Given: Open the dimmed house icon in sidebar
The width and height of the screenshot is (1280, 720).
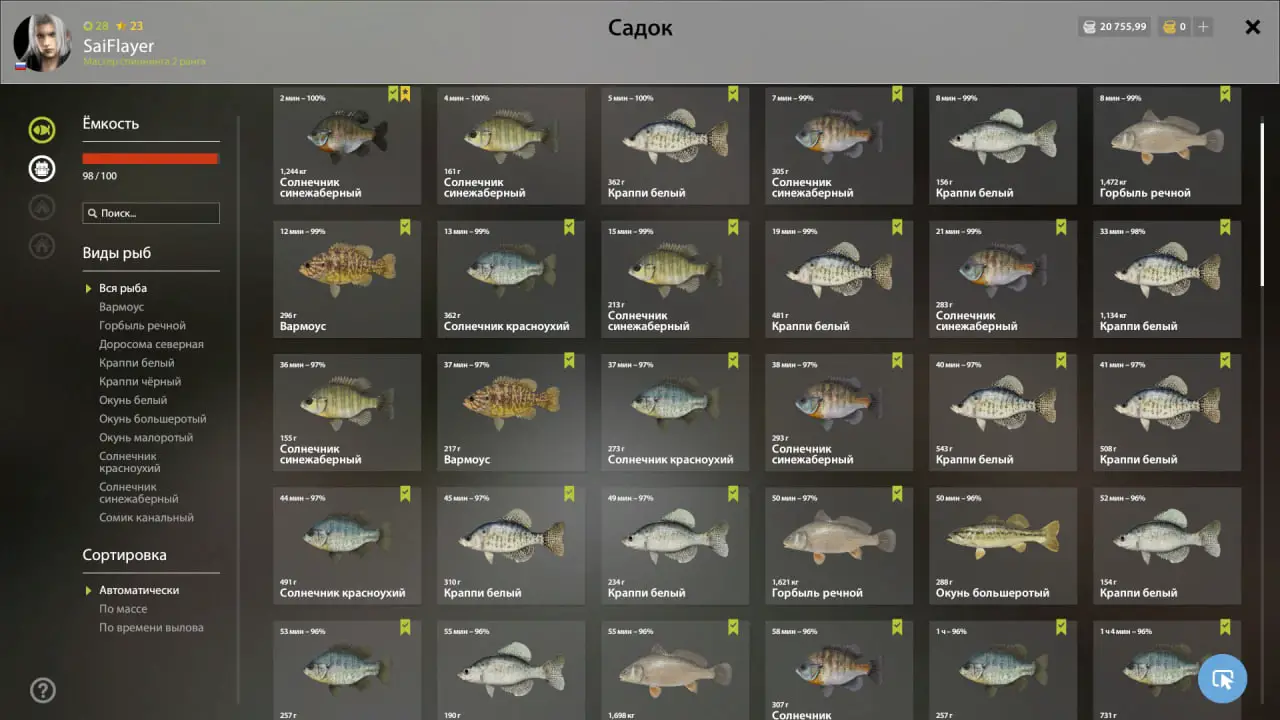Looking at the screenshot, I should pos(41,245).
